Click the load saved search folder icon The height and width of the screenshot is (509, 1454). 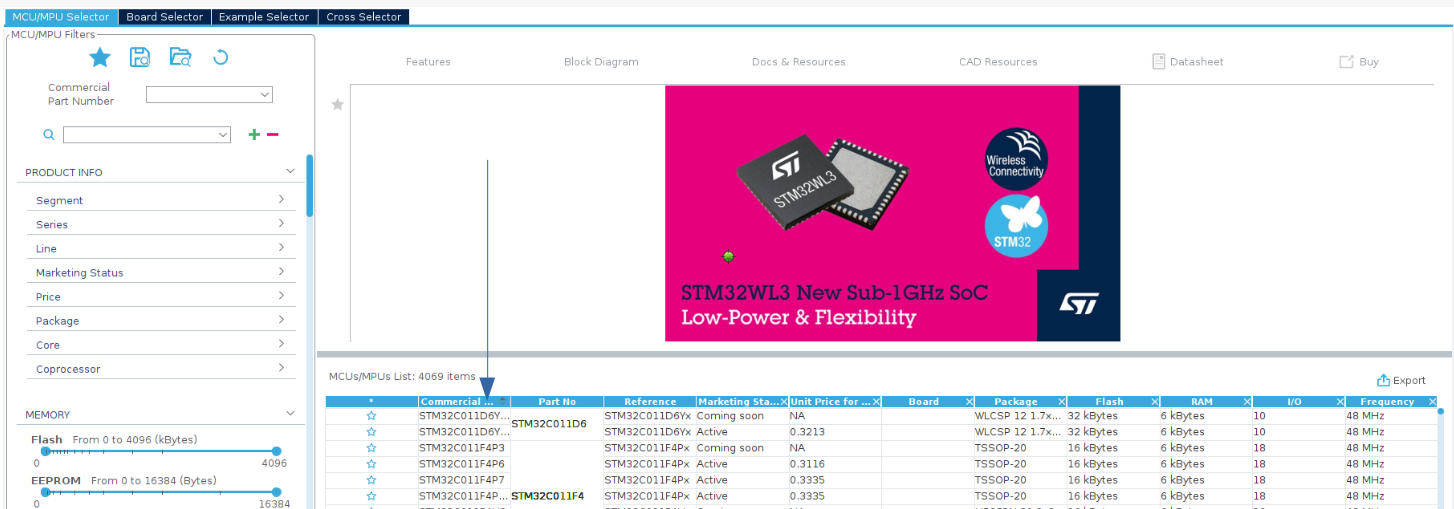[180, 57]
